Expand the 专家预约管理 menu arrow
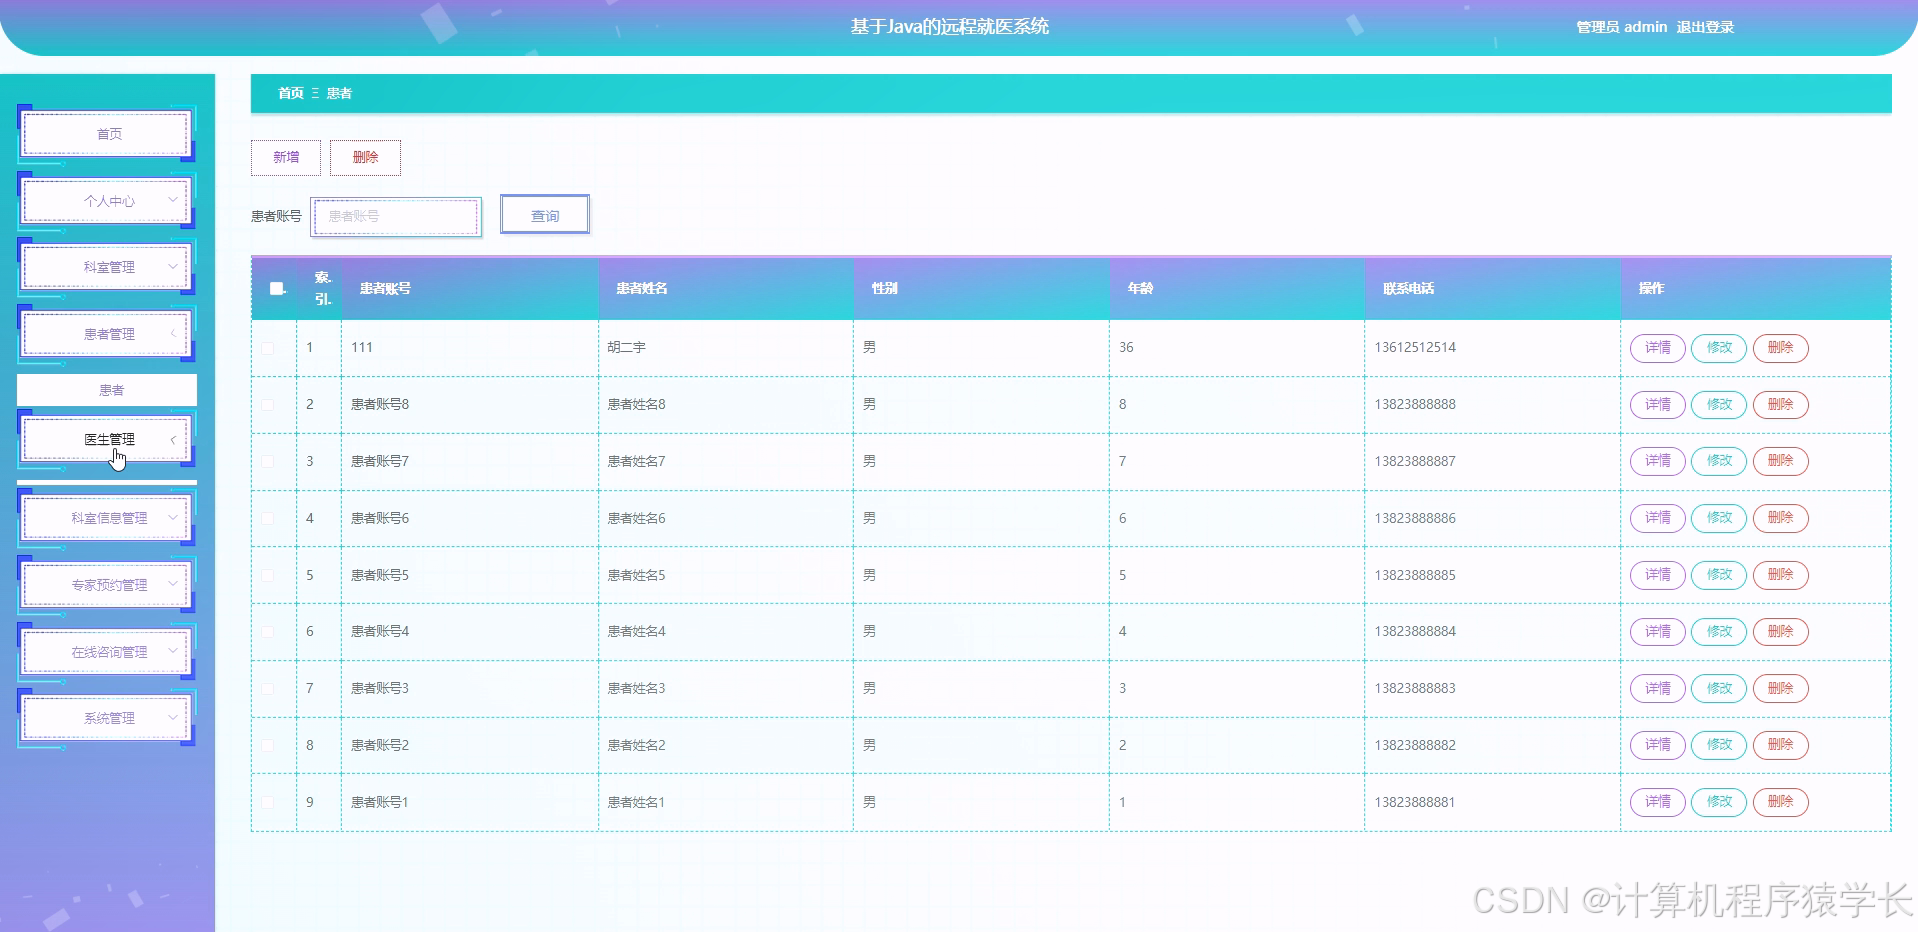The height and width of the screenshot is (932, 1918). click(172, 584)
